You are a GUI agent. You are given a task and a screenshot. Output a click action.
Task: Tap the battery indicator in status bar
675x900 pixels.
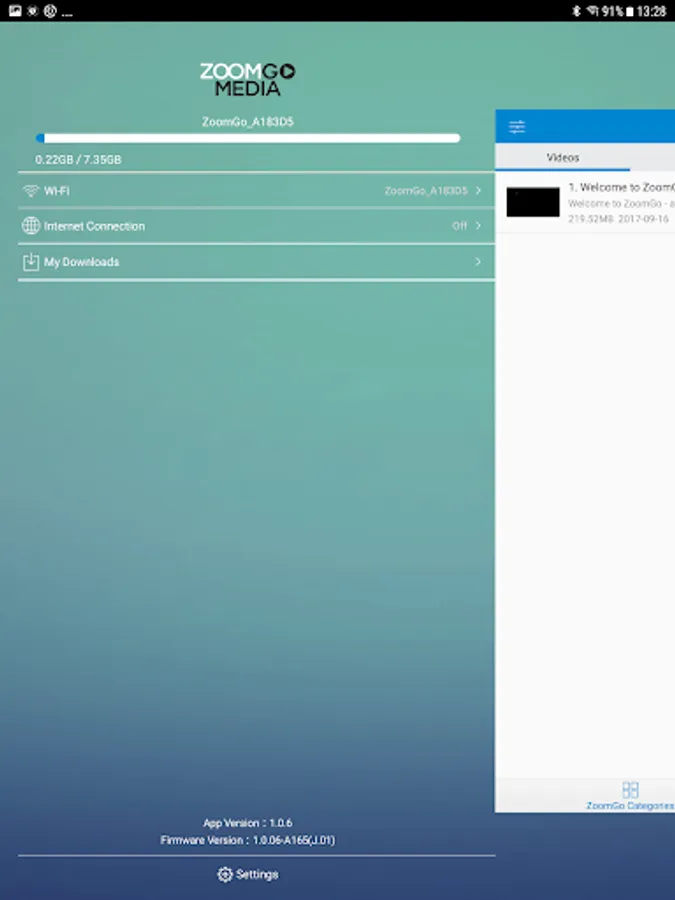point(629,11)
